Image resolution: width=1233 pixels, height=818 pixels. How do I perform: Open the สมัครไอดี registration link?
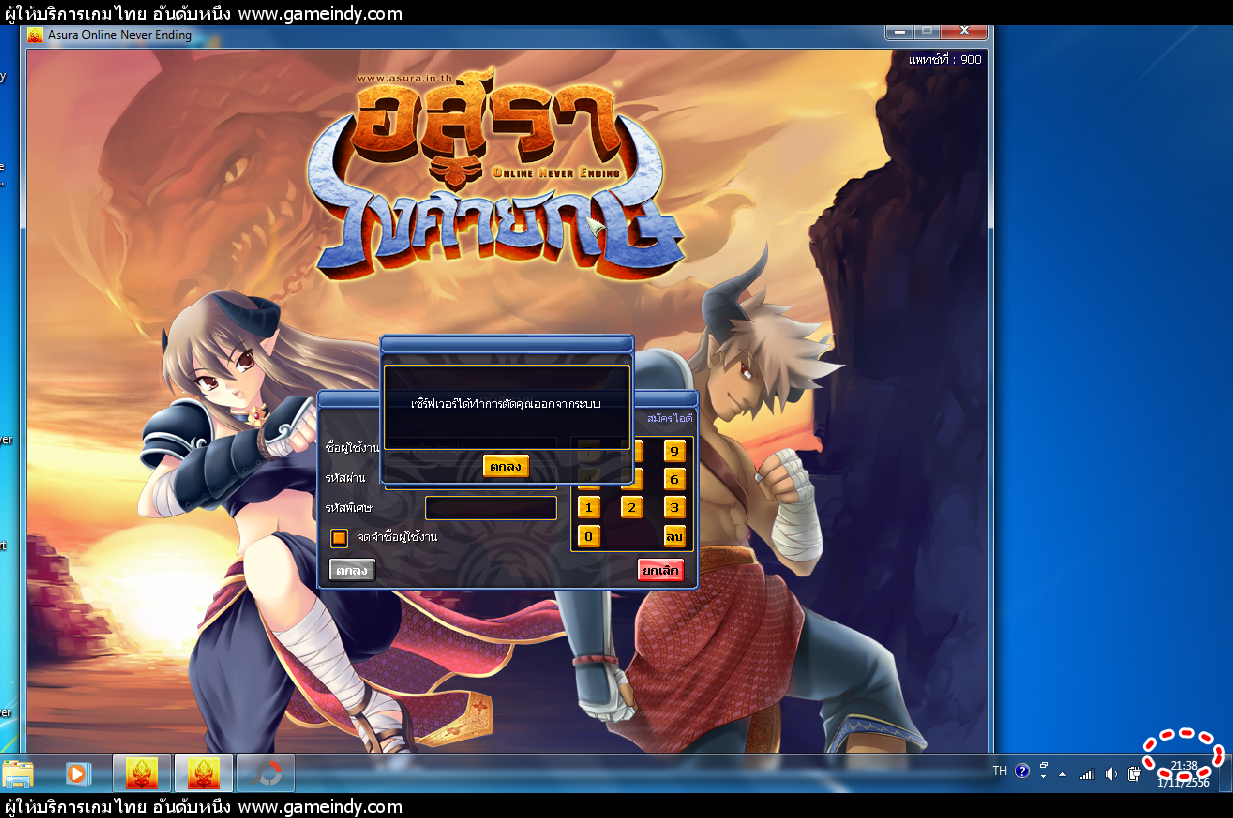coord(670,417)
